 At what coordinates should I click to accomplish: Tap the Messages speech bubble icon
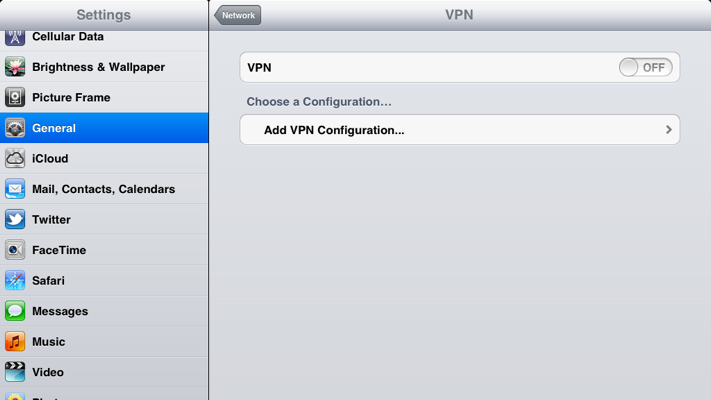pyautogui.click(x=15, y=311)
